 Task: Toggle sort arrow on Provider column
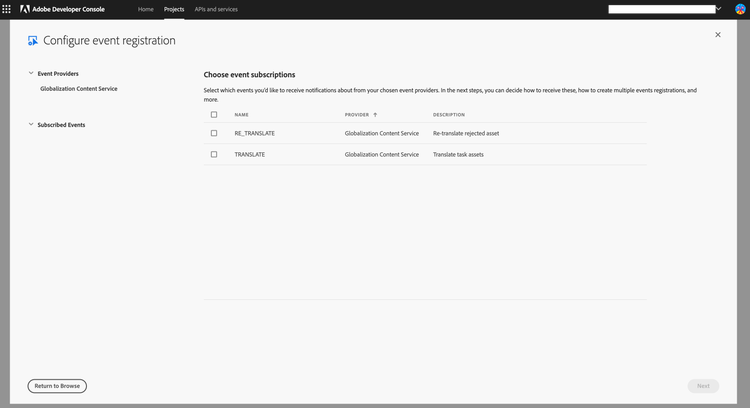375,115
